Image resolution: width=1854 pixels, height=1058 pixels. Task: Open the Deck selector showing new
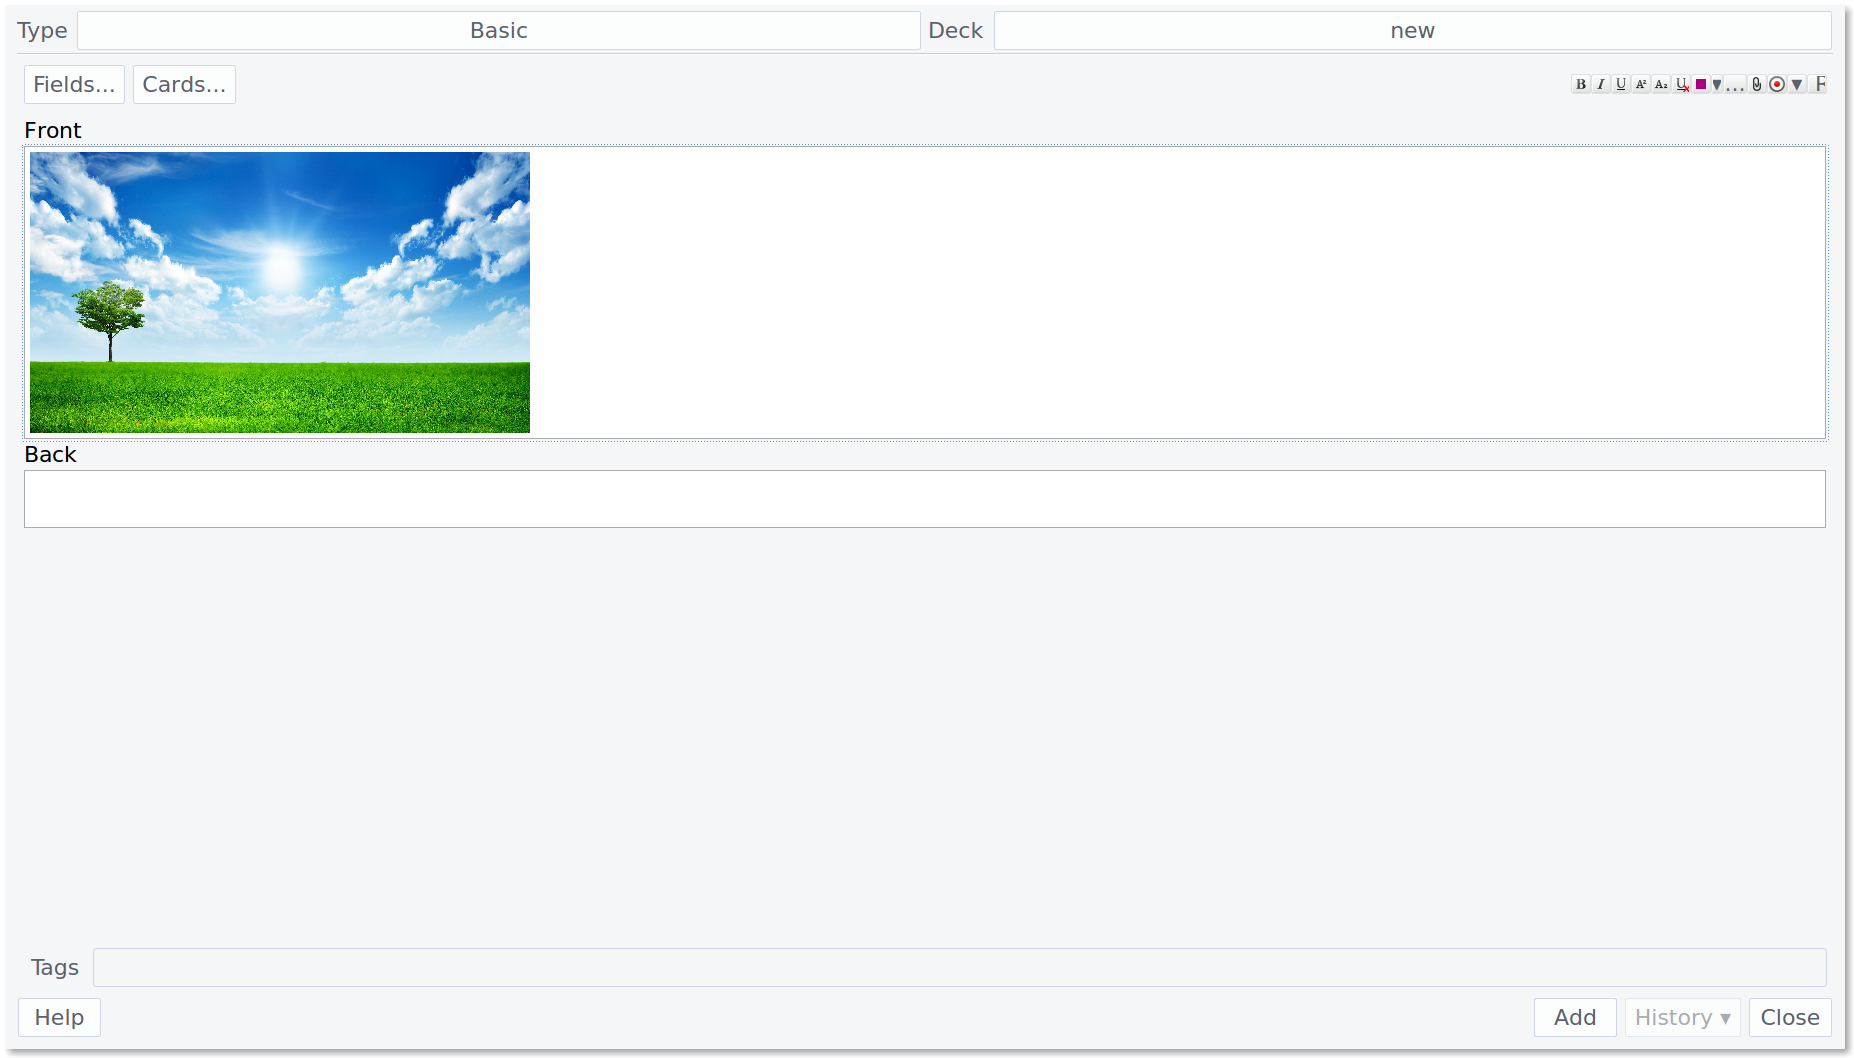pyautogui.click(x=1412, y=31)
